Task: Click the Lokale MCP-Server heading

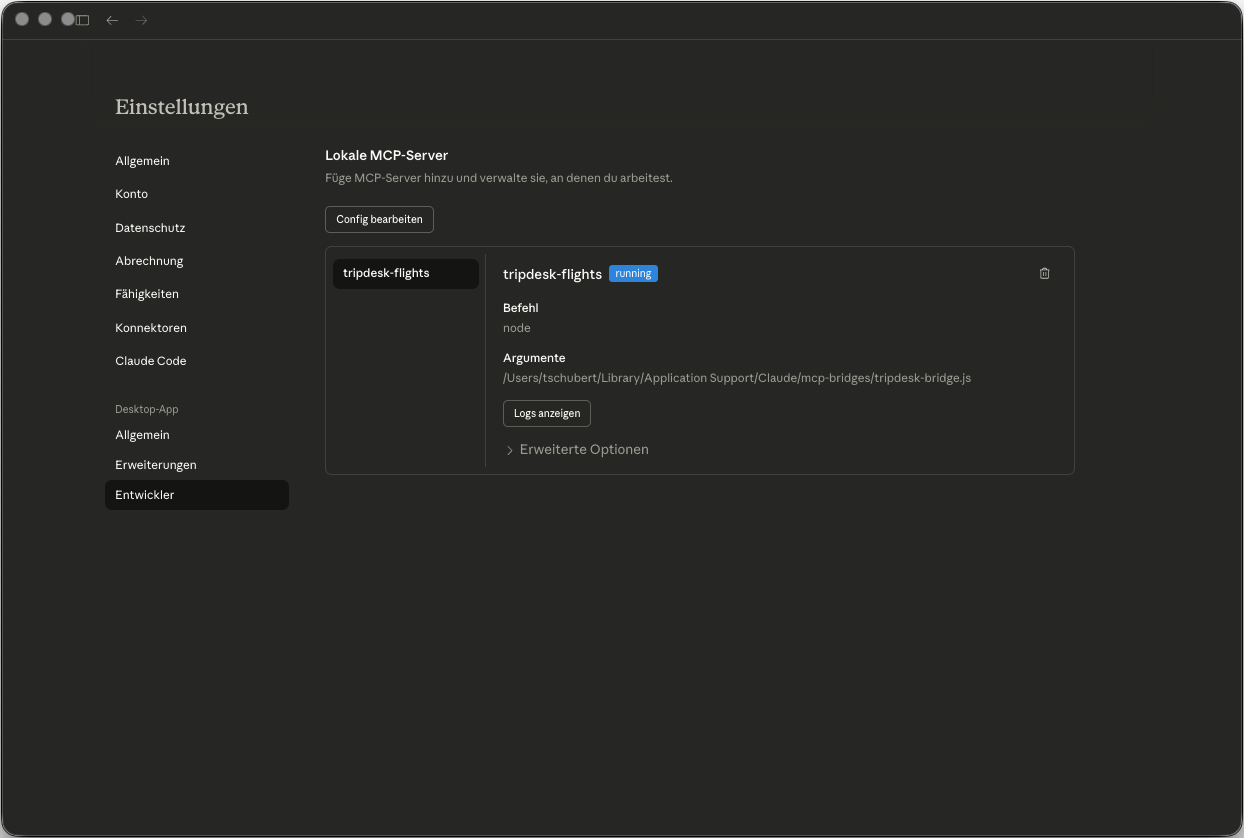Action: [x=386, y=156]
